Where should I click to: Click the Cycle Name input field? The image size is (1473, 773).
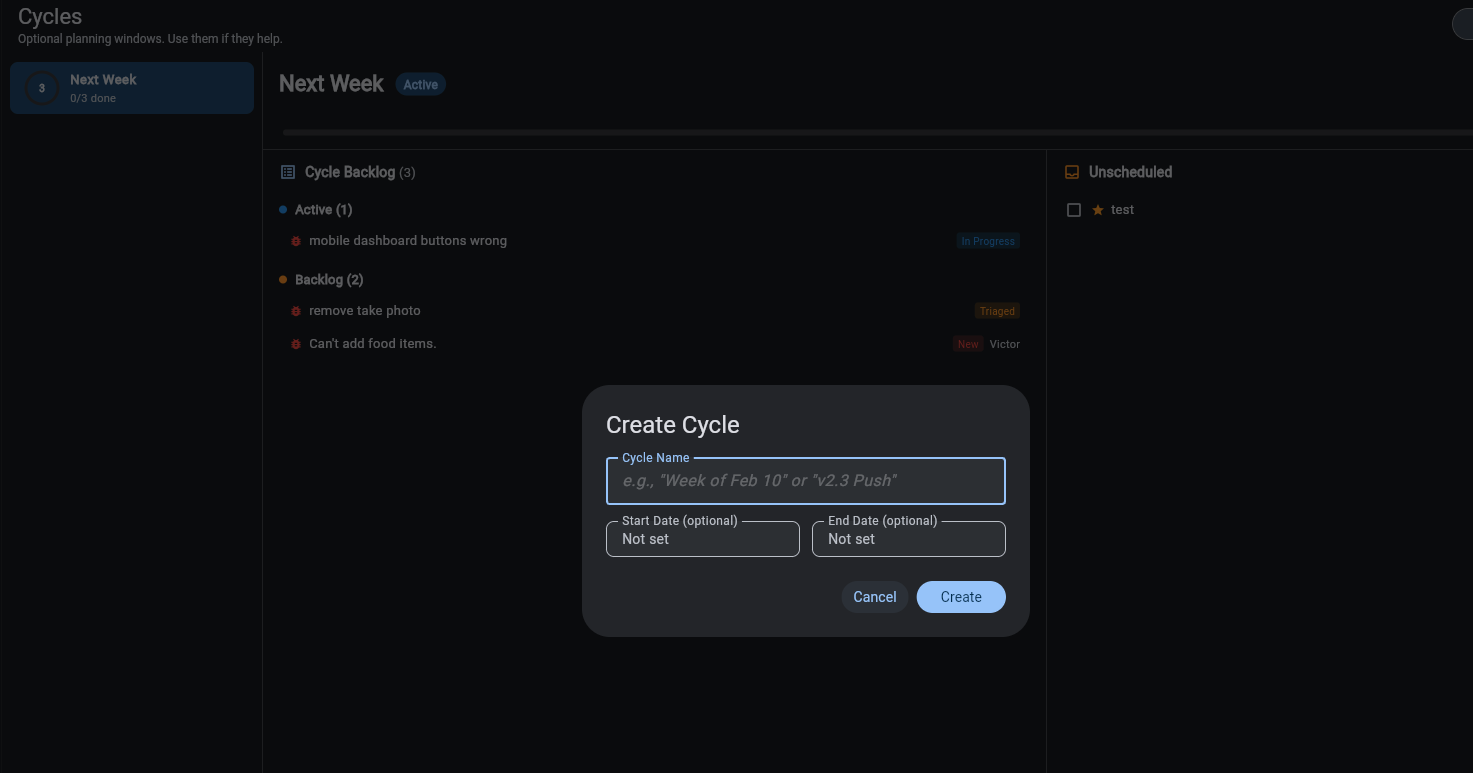[805, 481]
